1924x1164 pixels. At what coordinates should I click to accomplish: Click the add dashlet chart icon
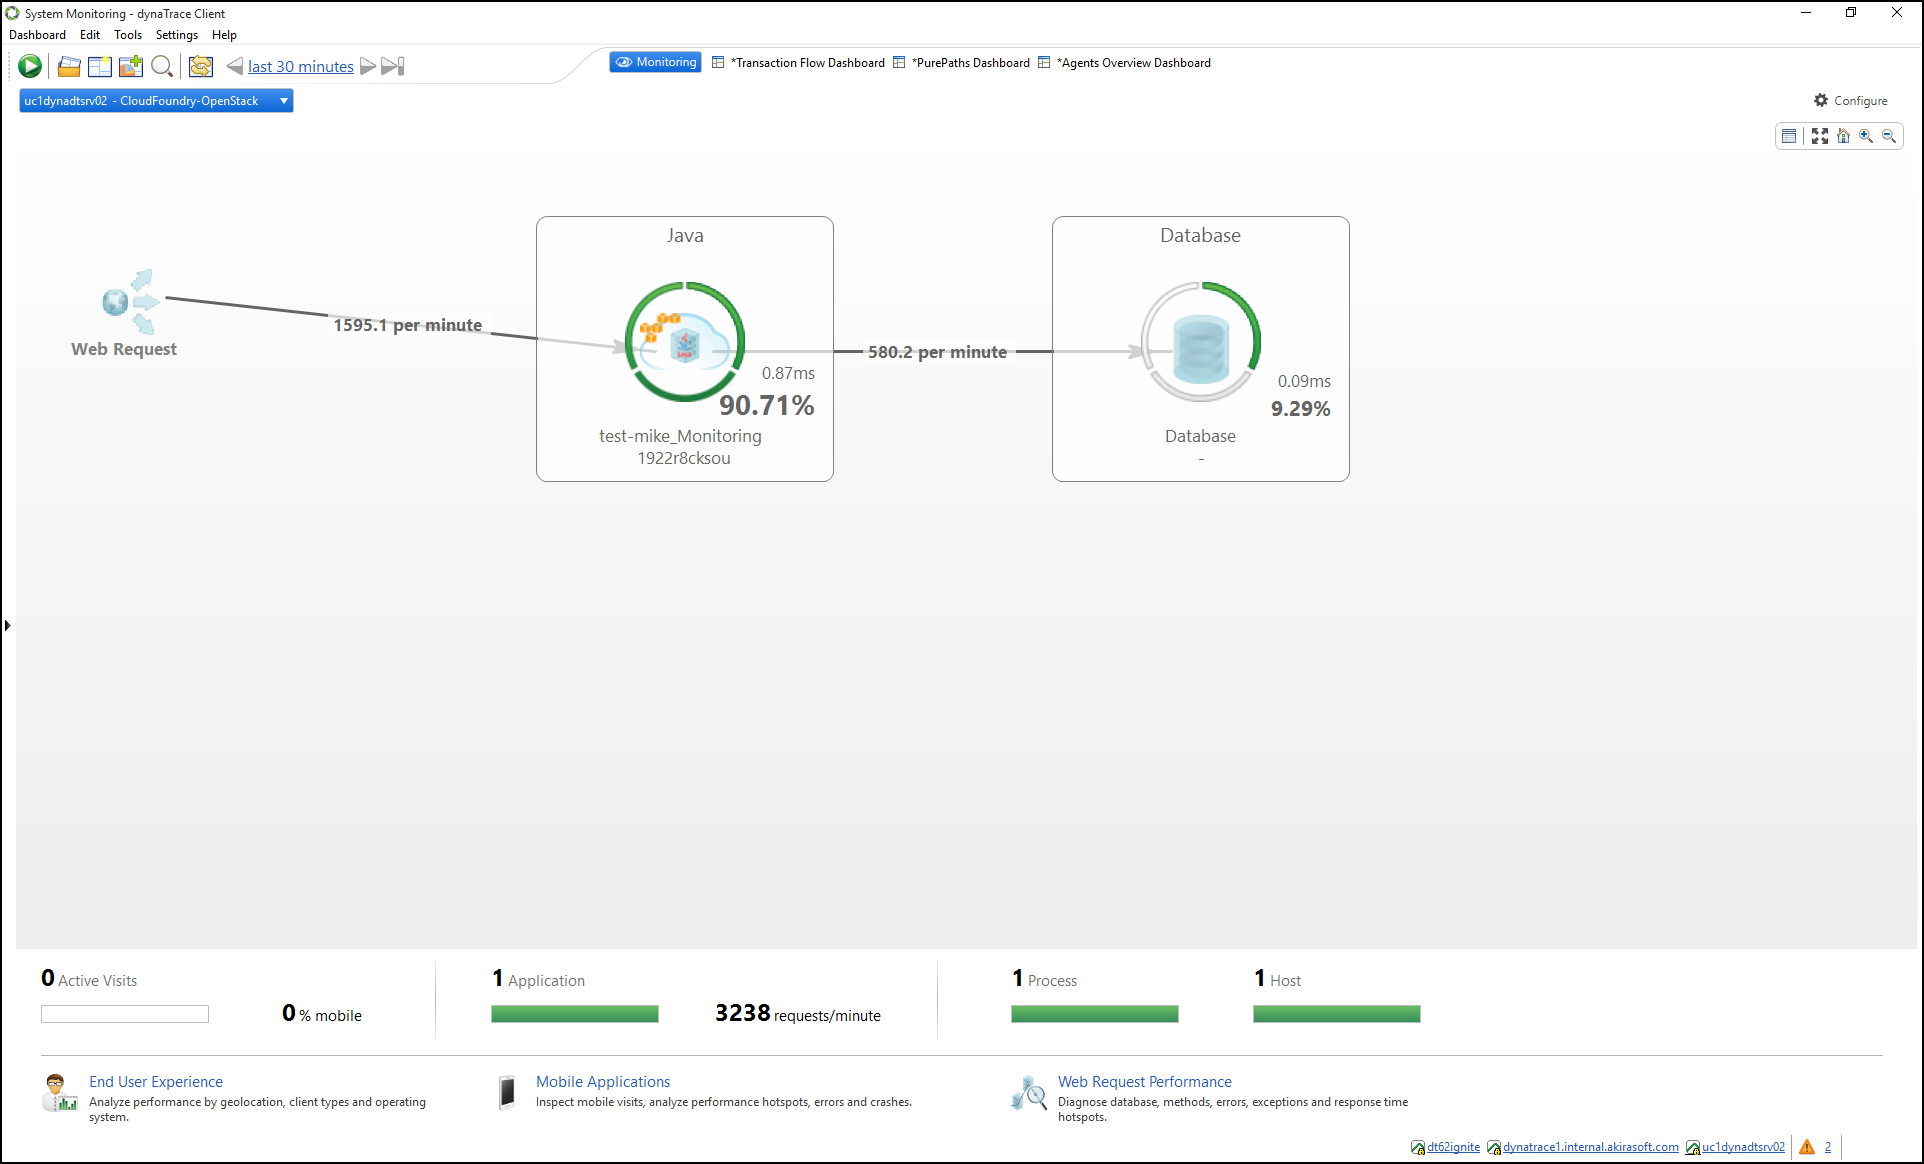[131, 66]
